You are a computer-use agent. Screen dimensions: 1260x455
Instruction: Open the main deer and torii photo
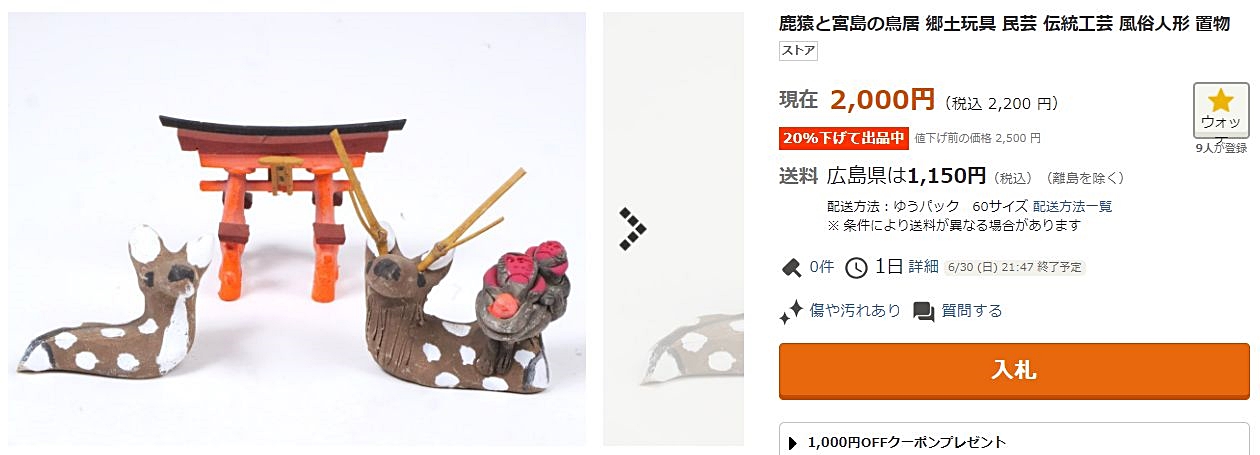(297, 228)
